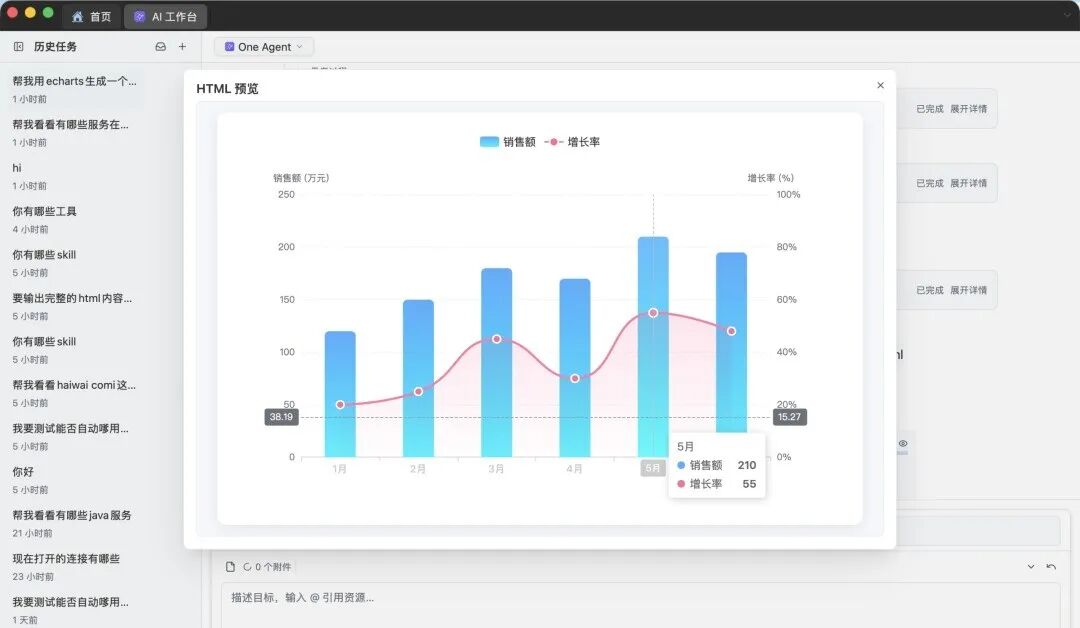Image resolution: width=1080 pixels, height=628 pixels.
Task: Click the macOS green fullscreen button
Action: (x=48, y=12)
